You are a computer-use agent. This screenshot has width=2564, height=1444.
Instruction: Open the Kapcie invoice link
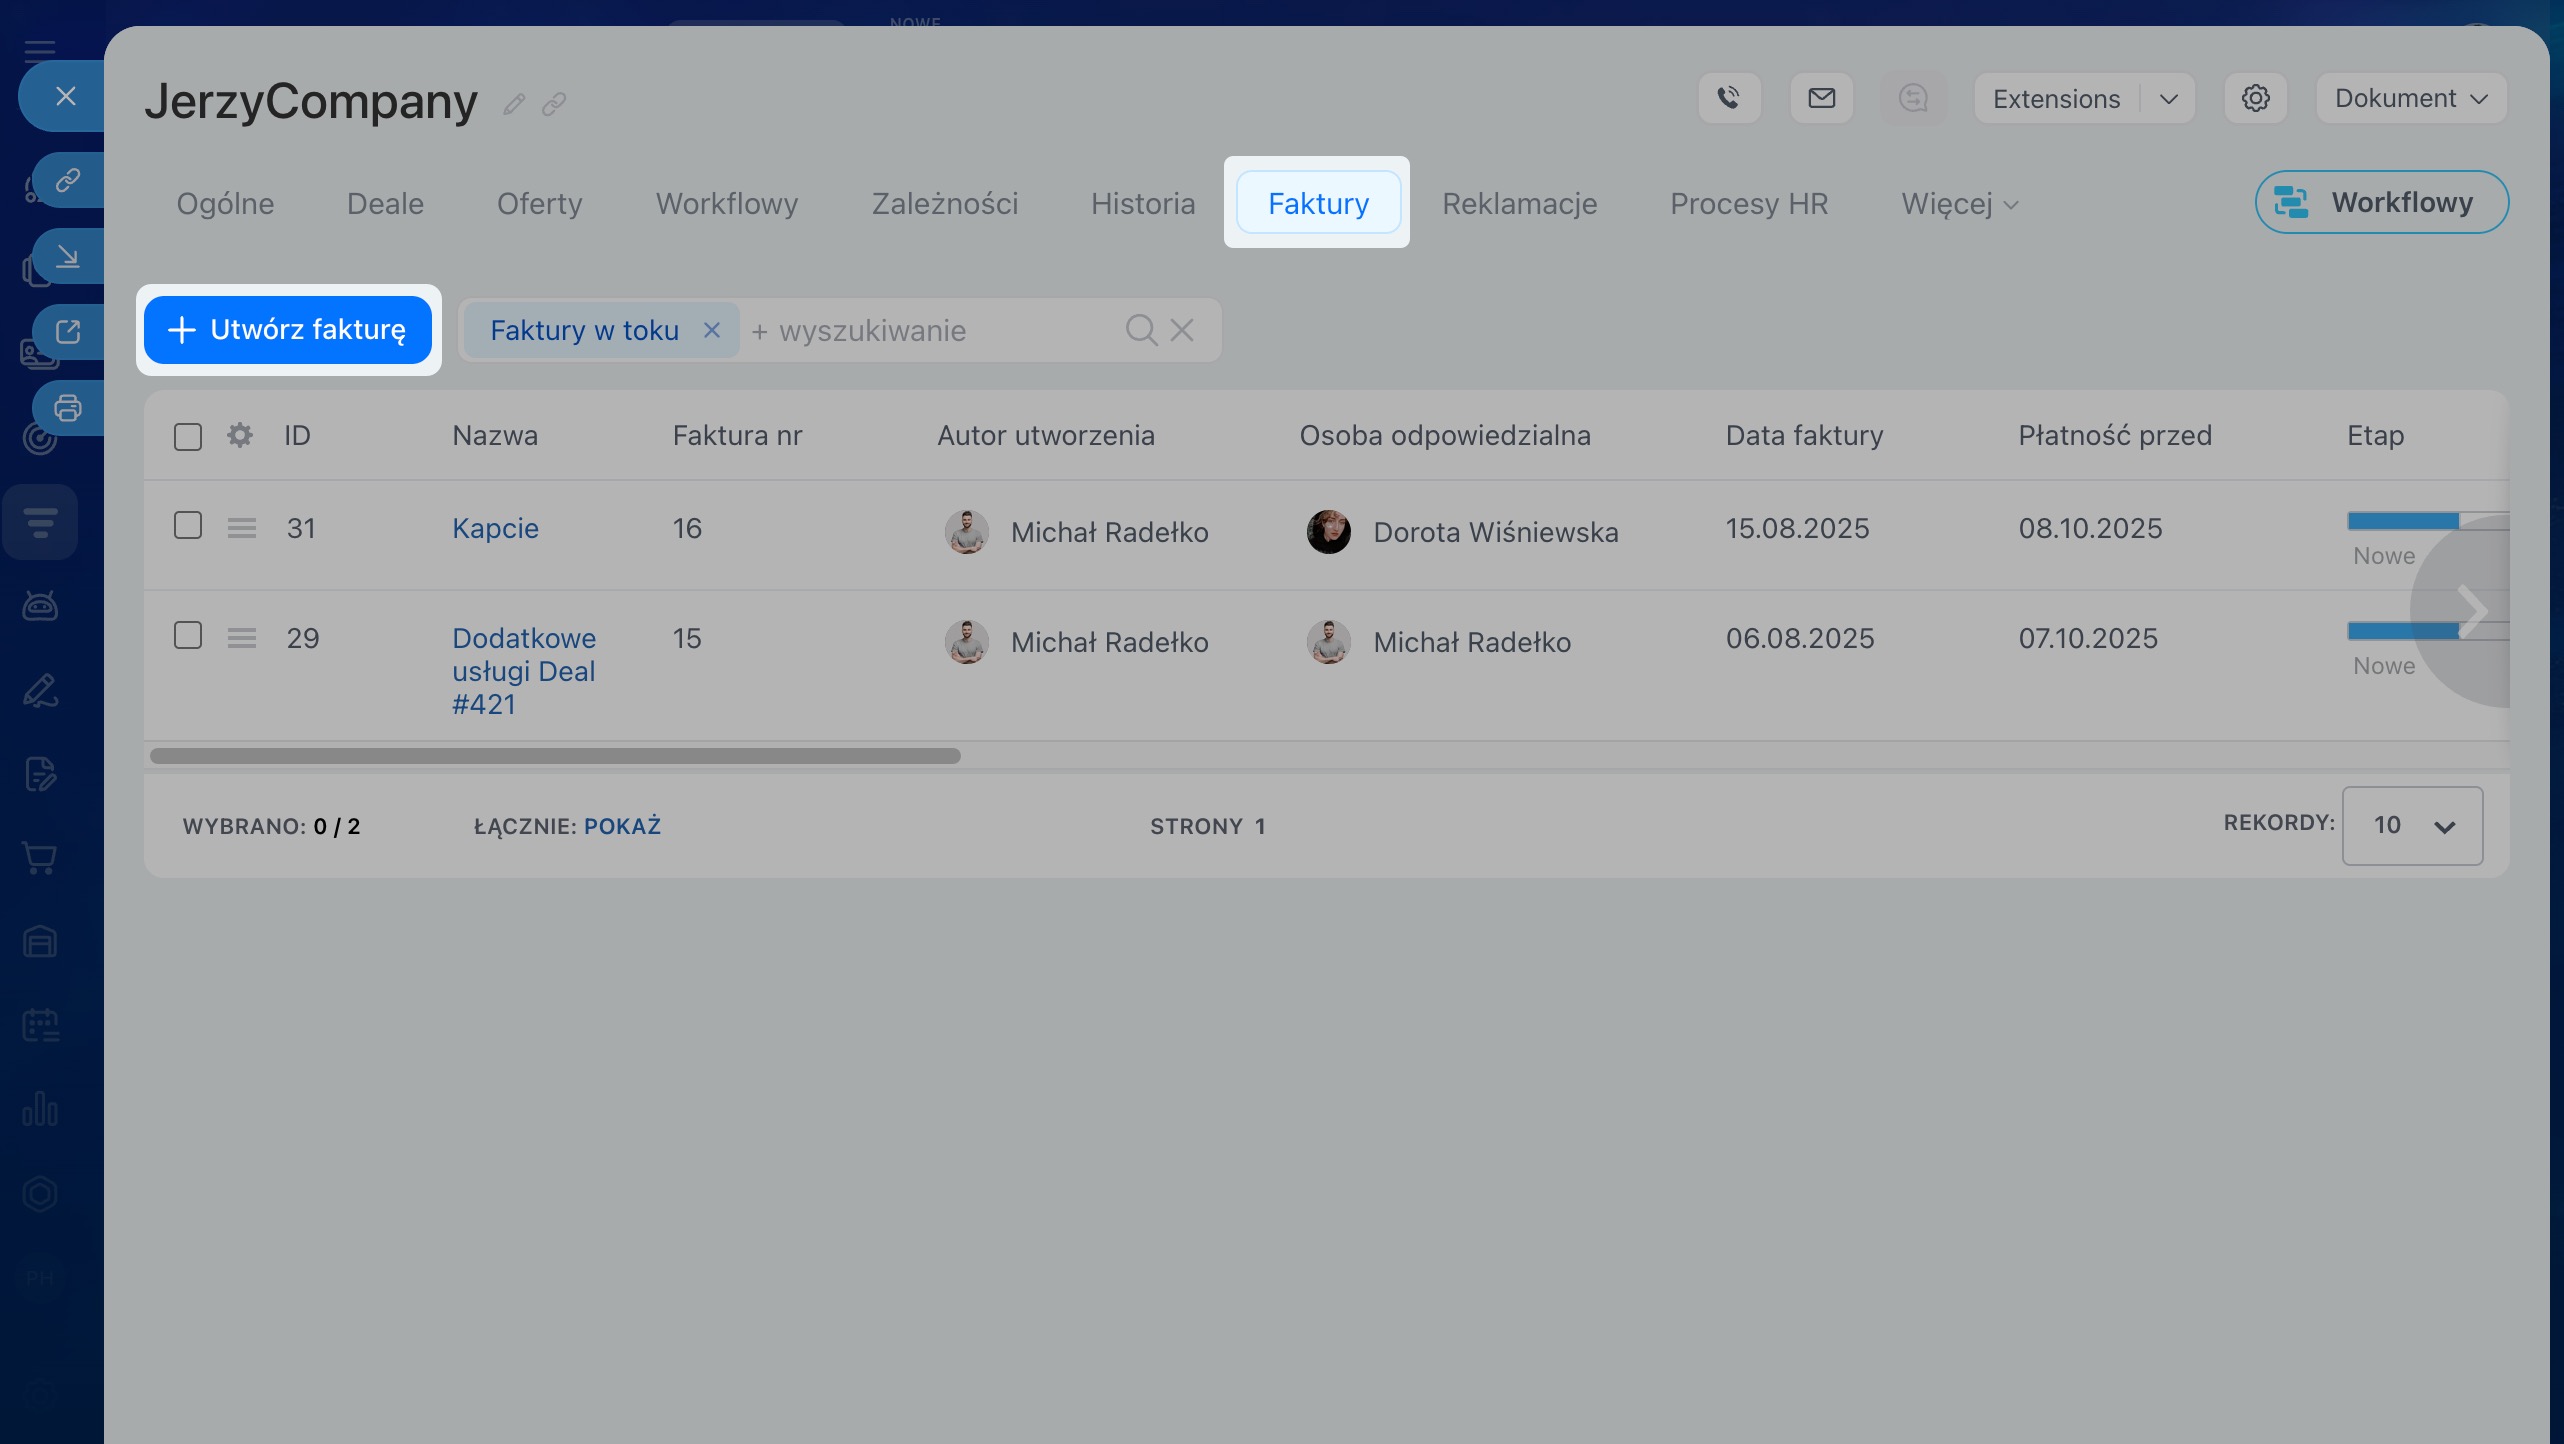[495, 528]
